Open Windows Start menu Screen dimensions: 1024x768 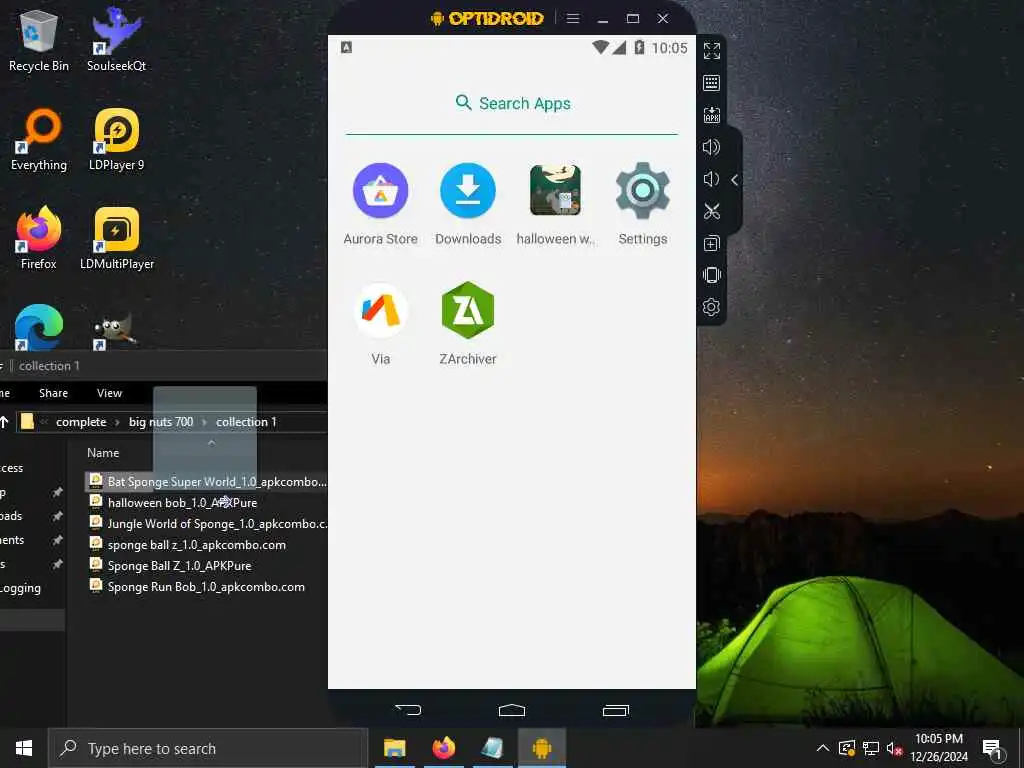(24, 748)
